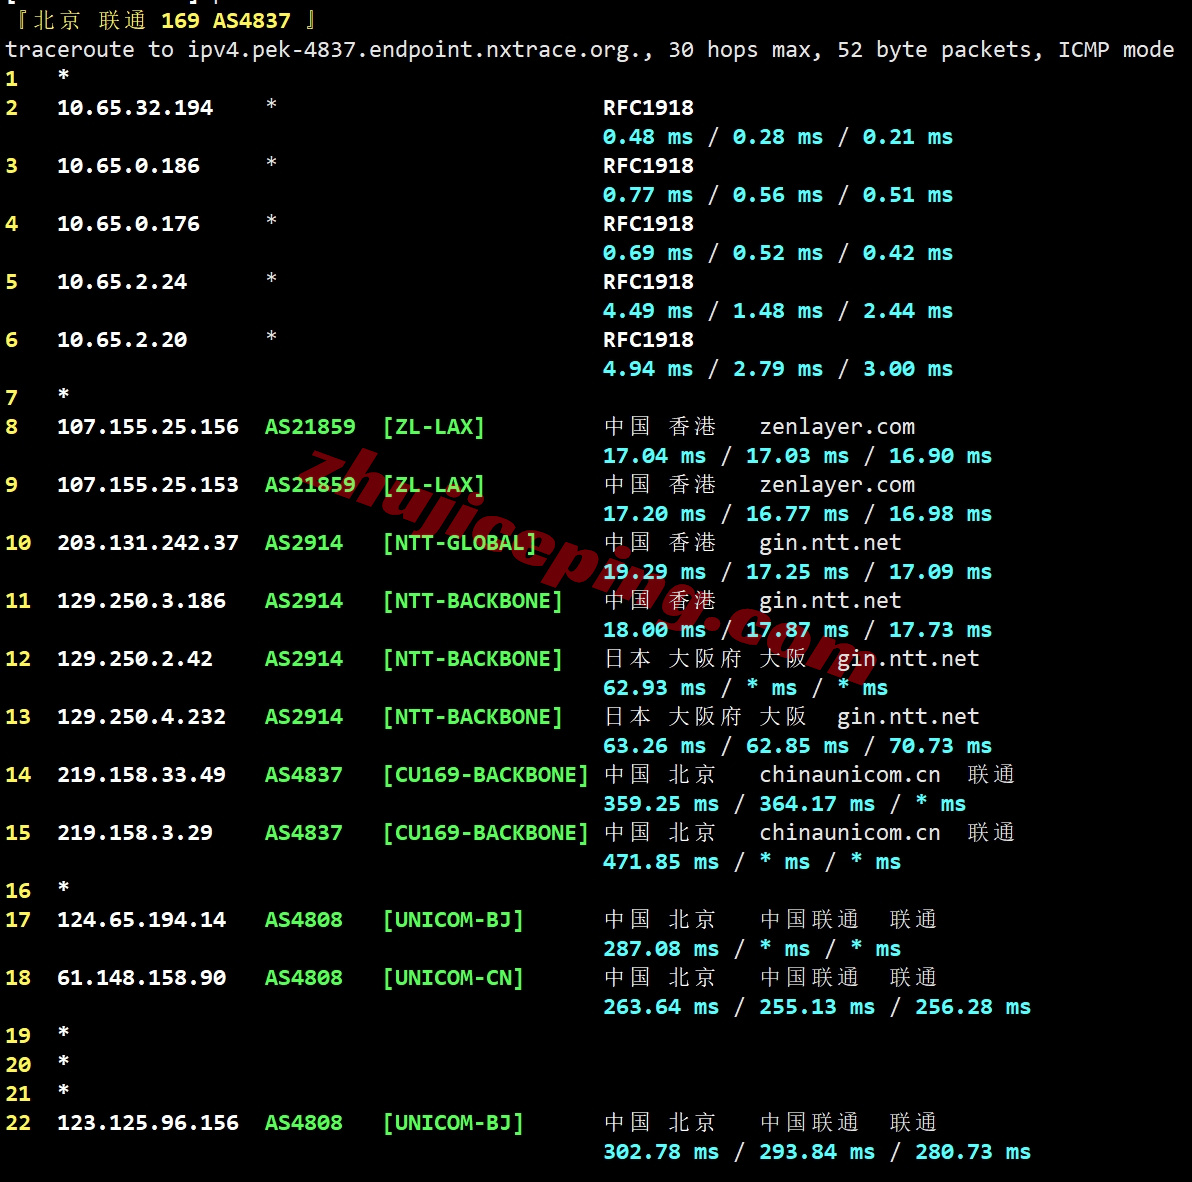The height and width of the screenshot is (1182, 1192).
Task: Click IP address 124.65.194.14
Action: point(141,920)
